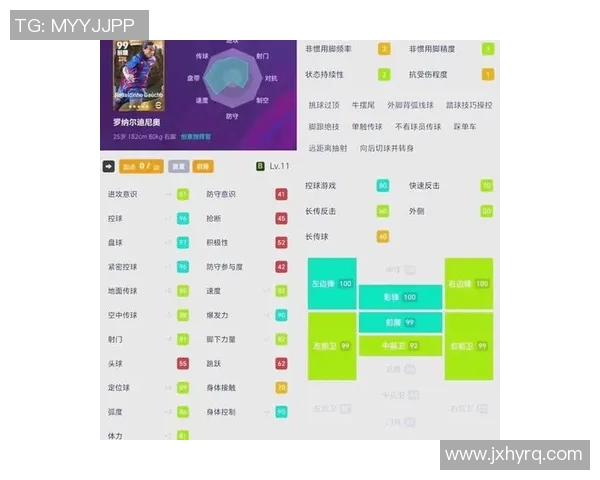The height and width of the screenshot is (480, 600).
Task: Click the 头球 value 55 badge
Action: (x=183, y=363)
